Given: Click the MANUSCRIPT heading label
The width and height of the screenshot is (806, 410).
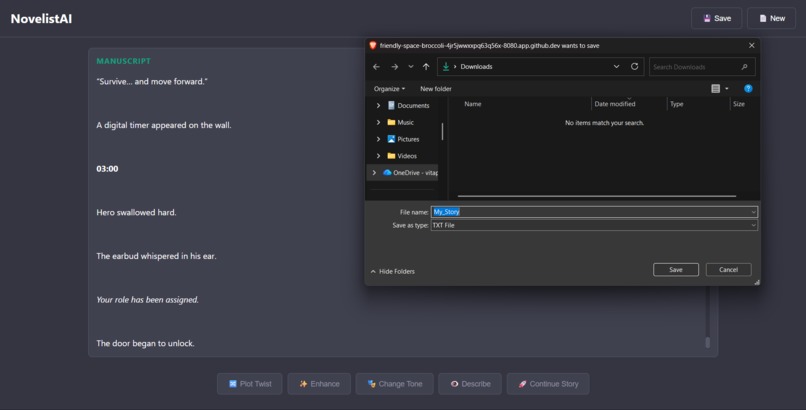Looking at the screenshot, I should (123, 61).
